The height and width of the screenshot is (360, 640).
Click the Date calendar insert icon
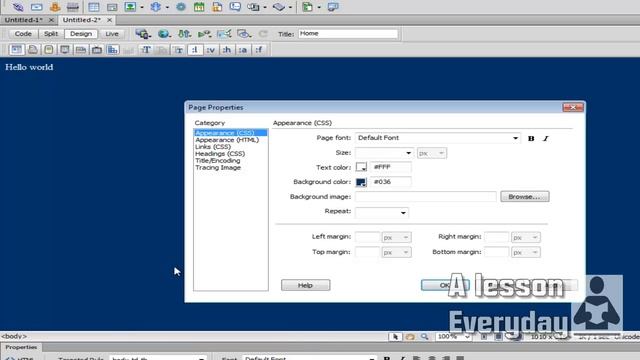click(x=199, y=7)
